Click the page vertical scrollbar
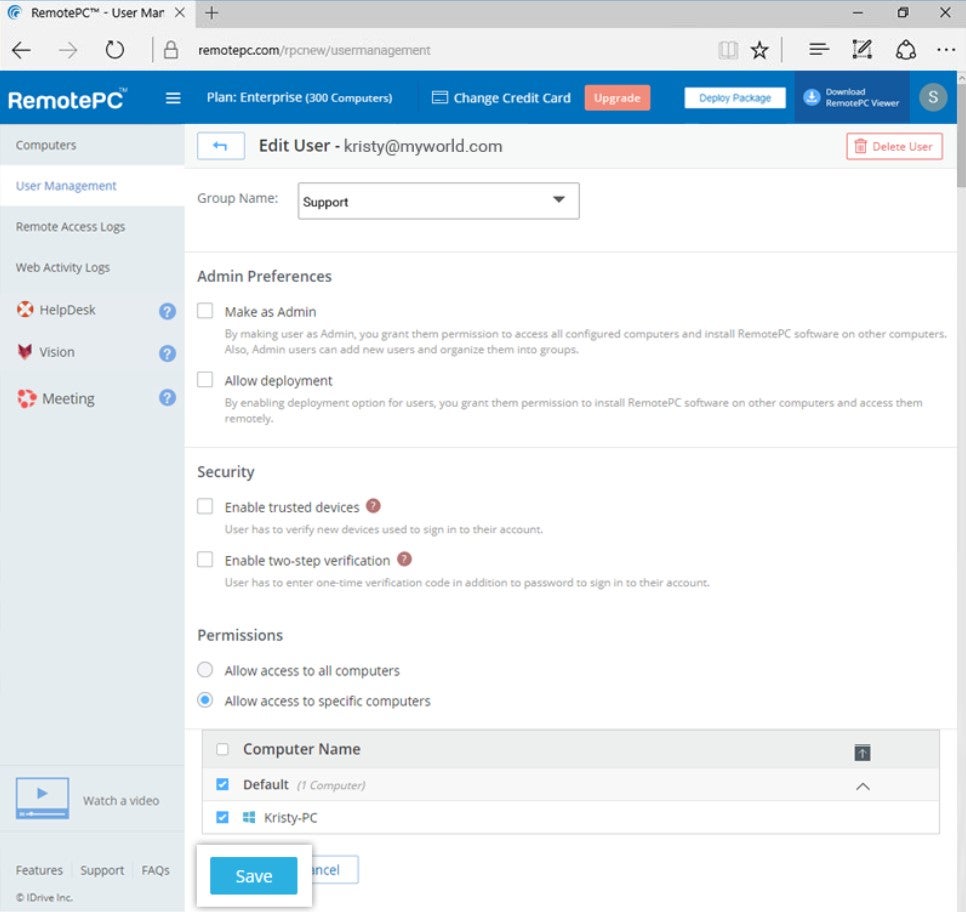The image size is (966, 912). pyautogui.click(x=961, y=136)
